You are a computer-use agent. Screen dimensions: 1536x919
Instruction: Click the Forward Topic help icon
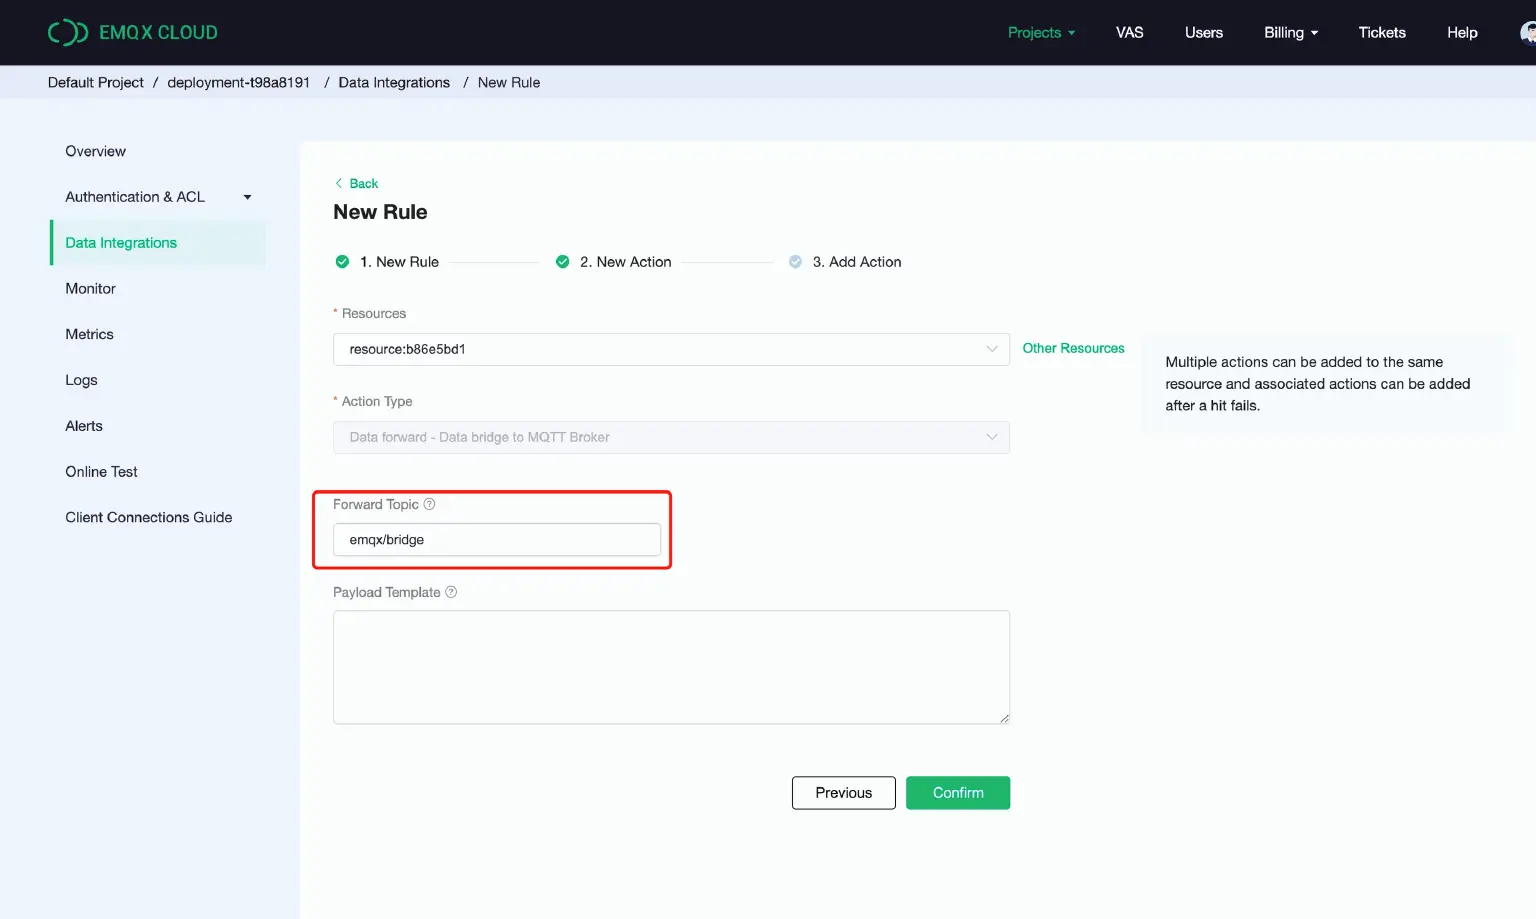tap(429, 504)
